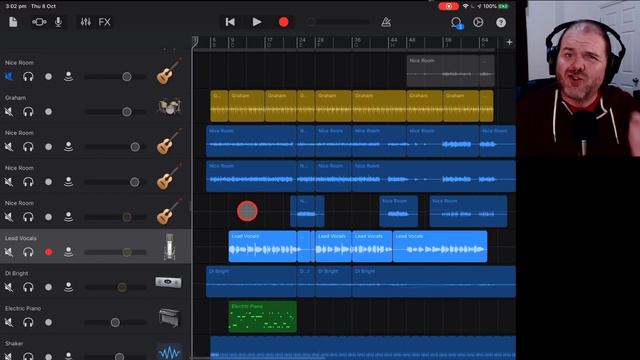Tap the piano icon on Electric Piano track
640x360 pixels.
(x=169, y=317)
